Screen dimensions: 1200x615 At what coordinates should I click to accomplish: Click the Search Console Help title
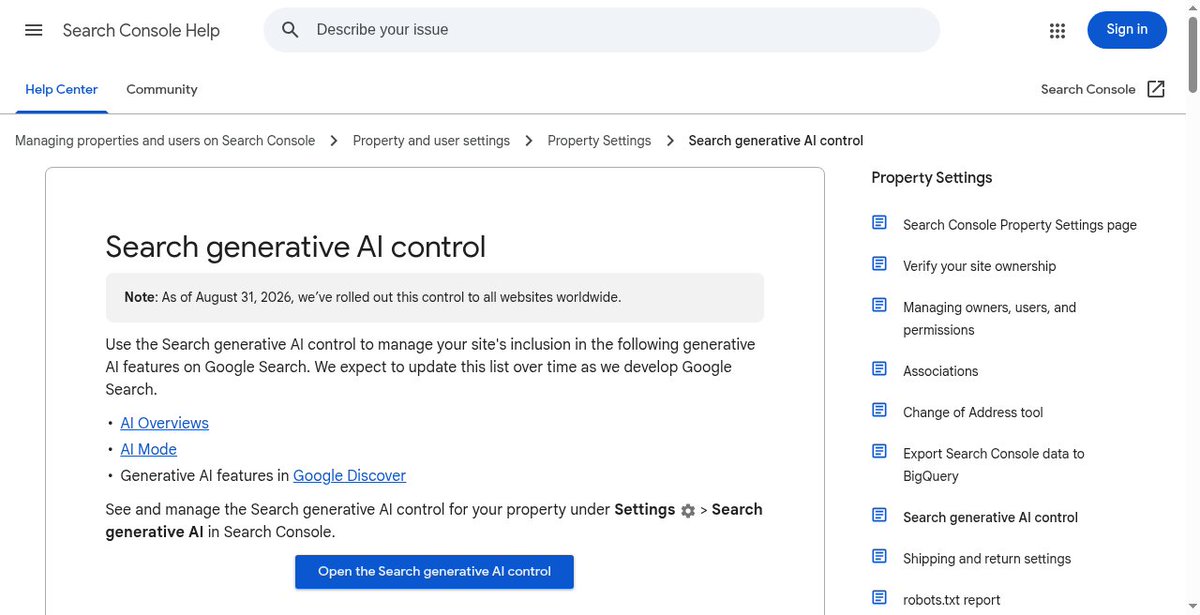click(141, 30)
